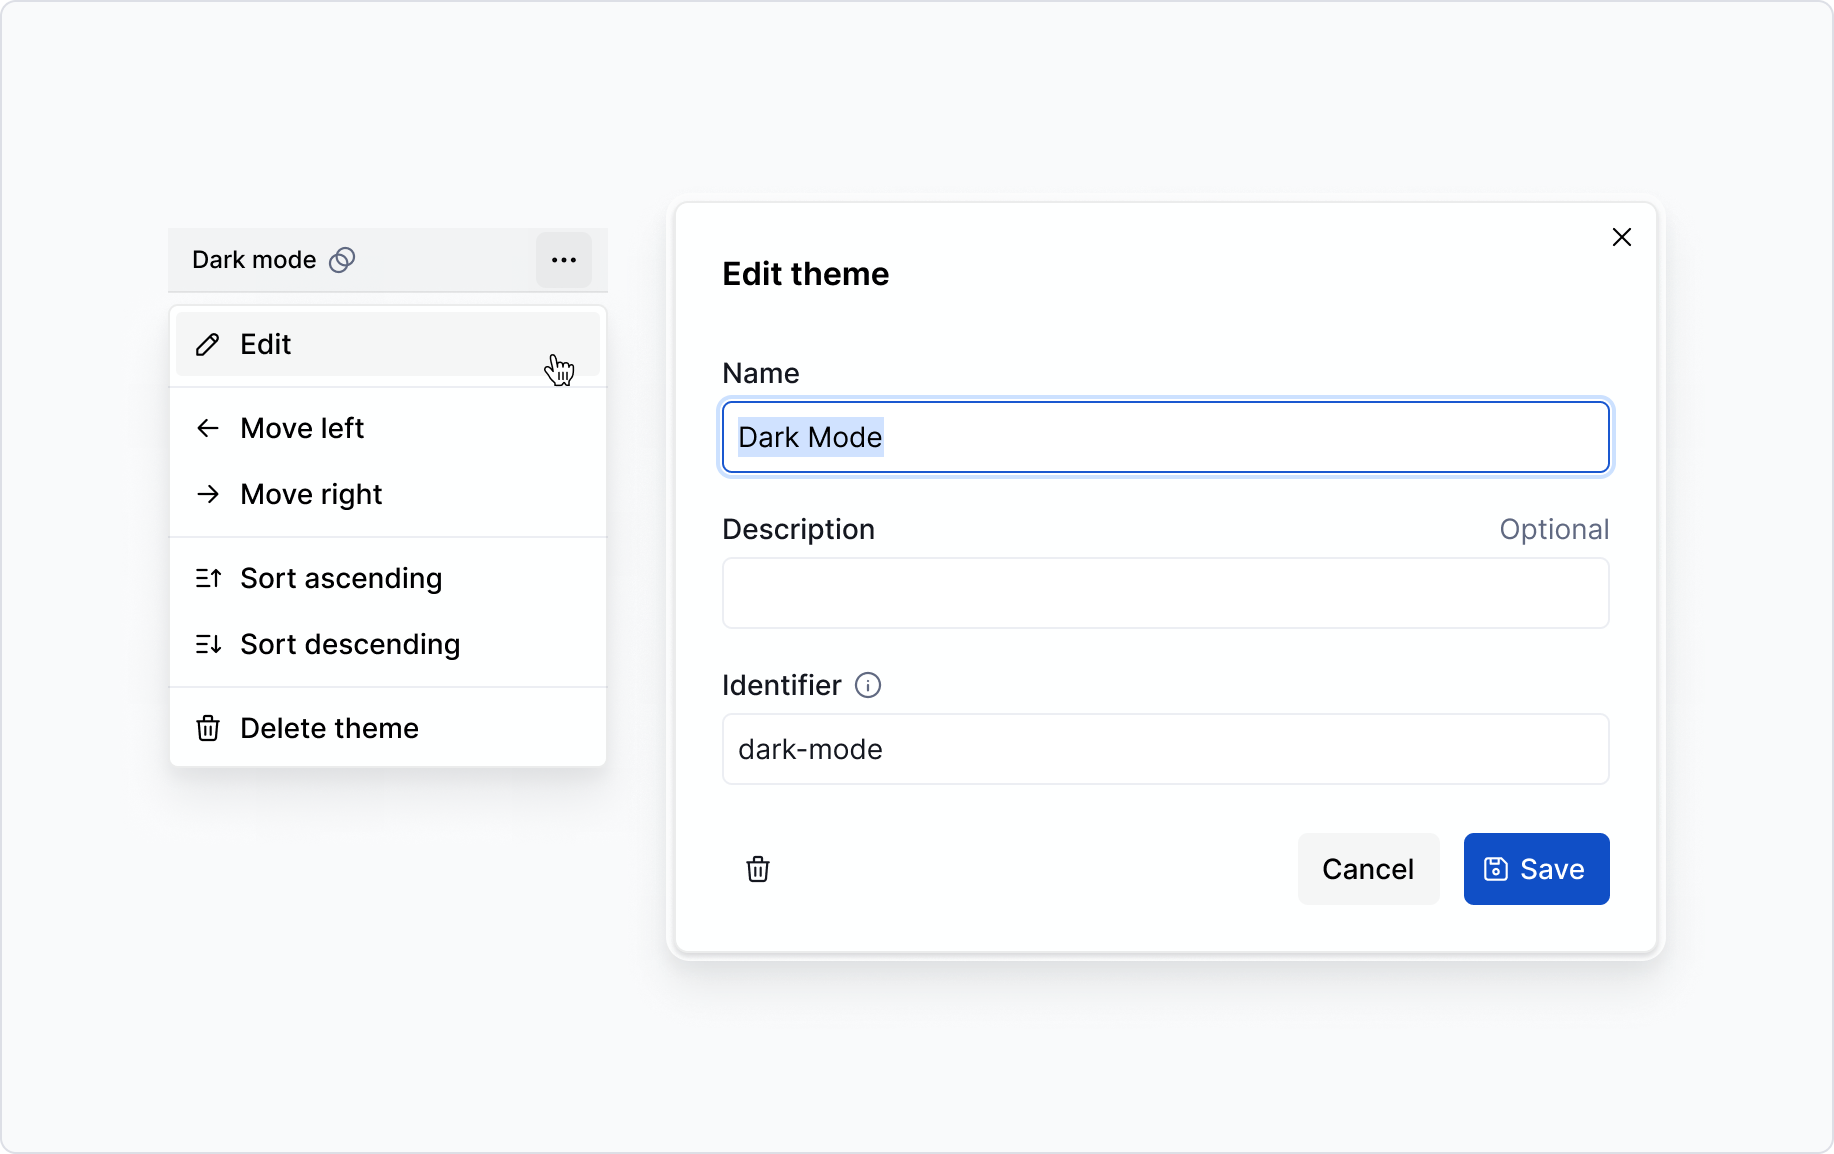Click the left arrow icon

(207, 428)
